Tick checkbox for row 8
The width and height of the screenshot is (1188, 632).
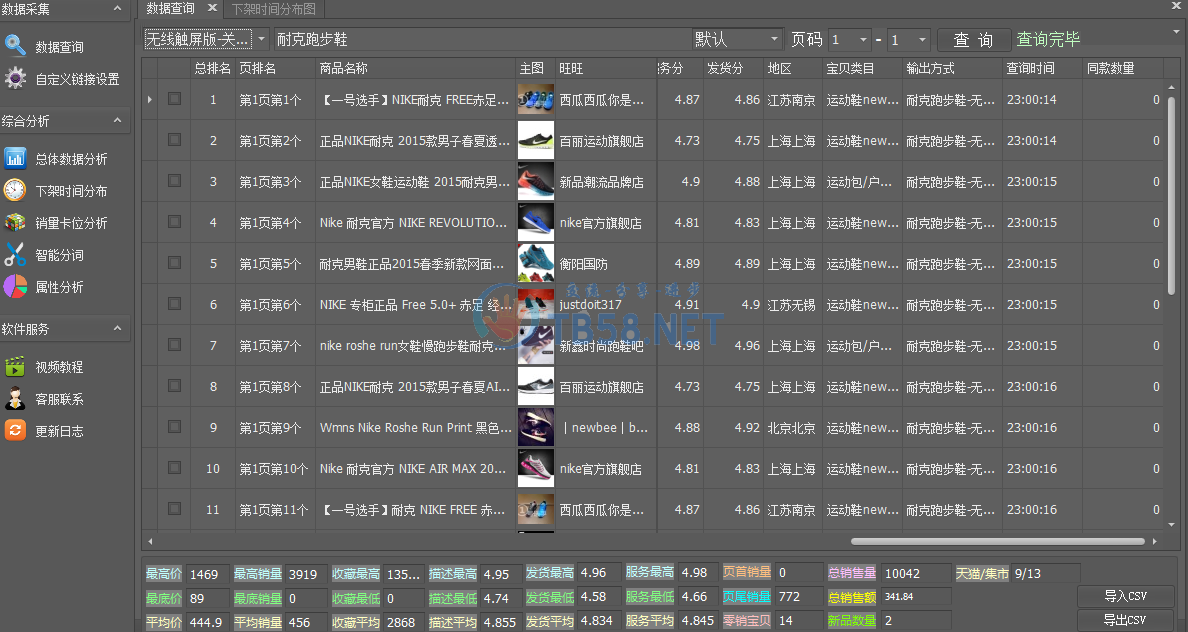click(174, 386)
